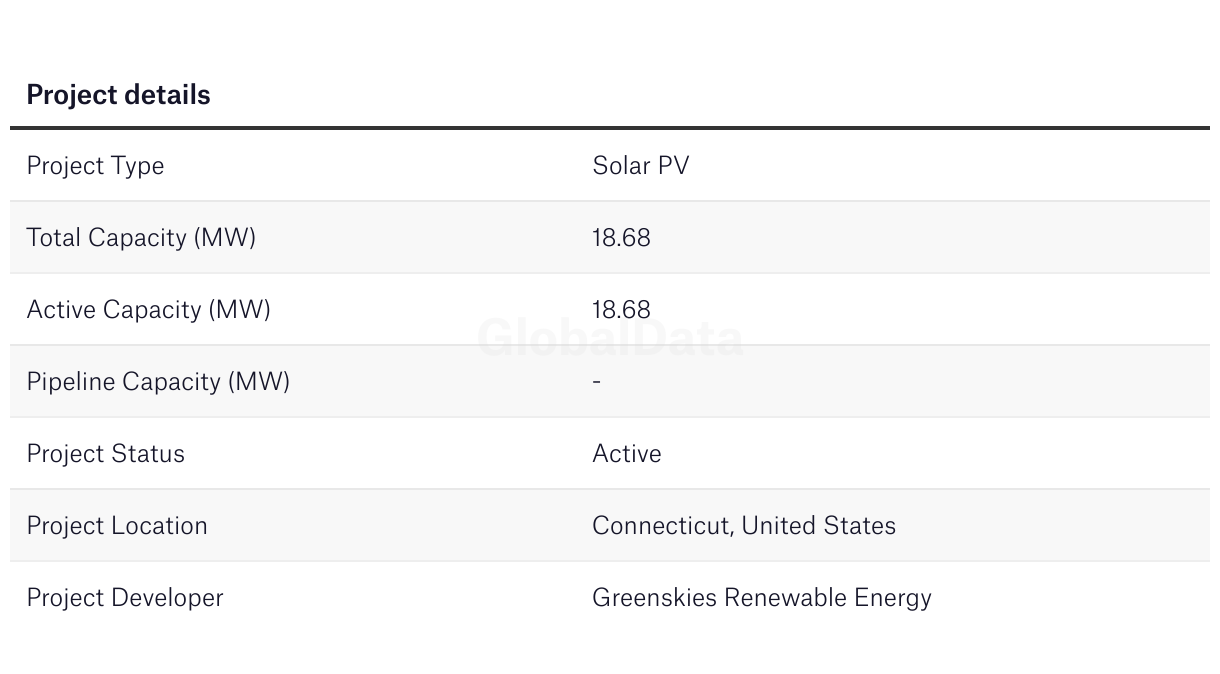Click the Project details heading

(x=118, y=95)
